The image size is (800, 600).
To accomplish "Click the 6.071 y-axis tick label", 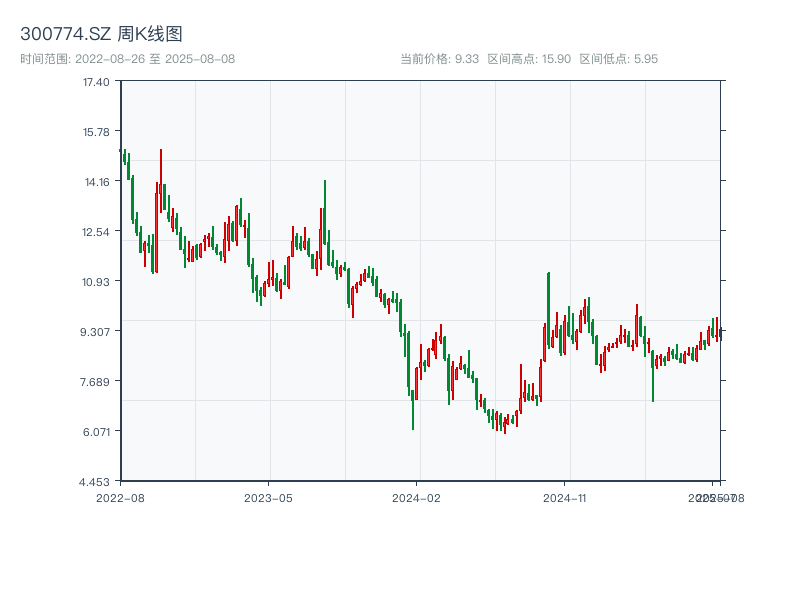I will coord(96,431).
